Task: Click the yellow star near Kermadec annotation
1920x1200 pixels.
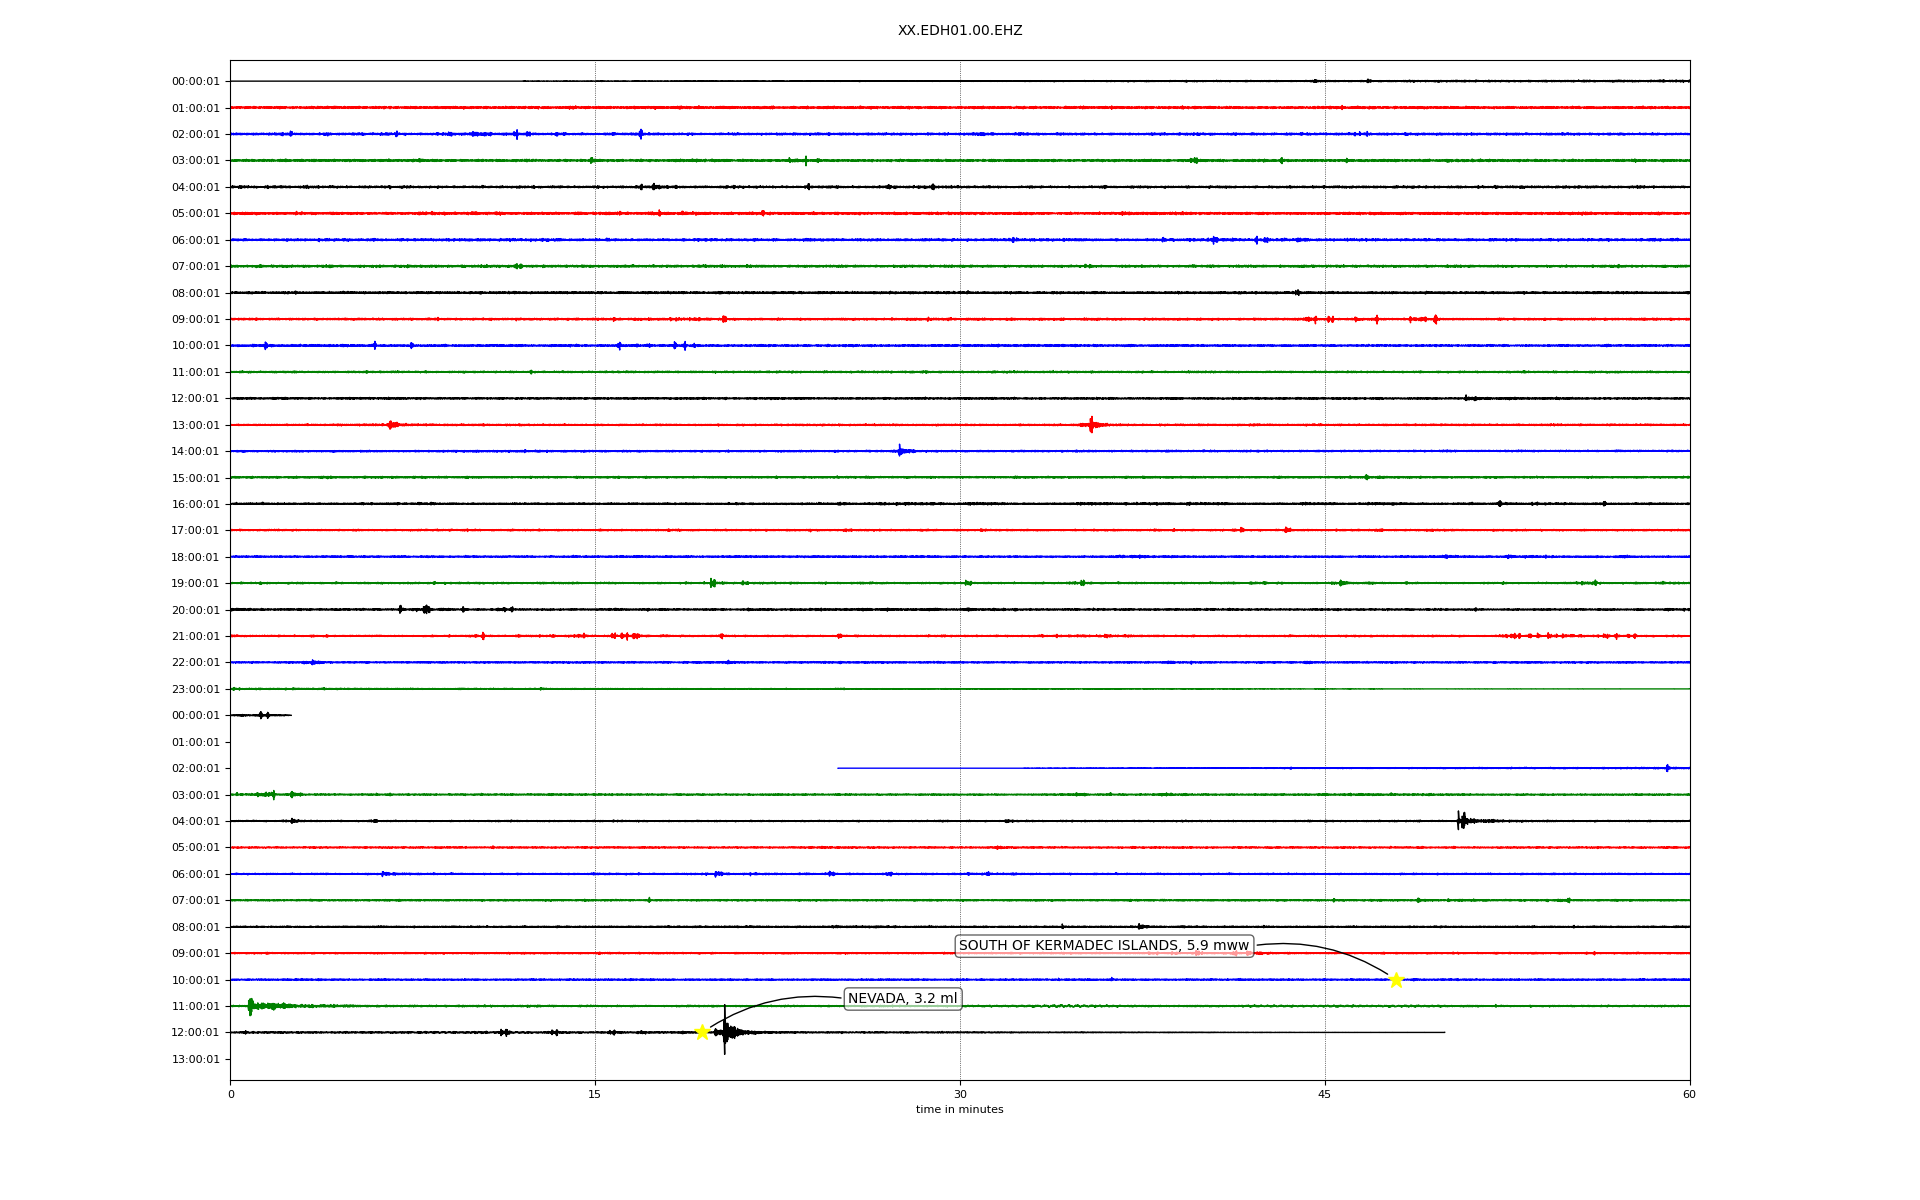Action: click(1395, 980)
